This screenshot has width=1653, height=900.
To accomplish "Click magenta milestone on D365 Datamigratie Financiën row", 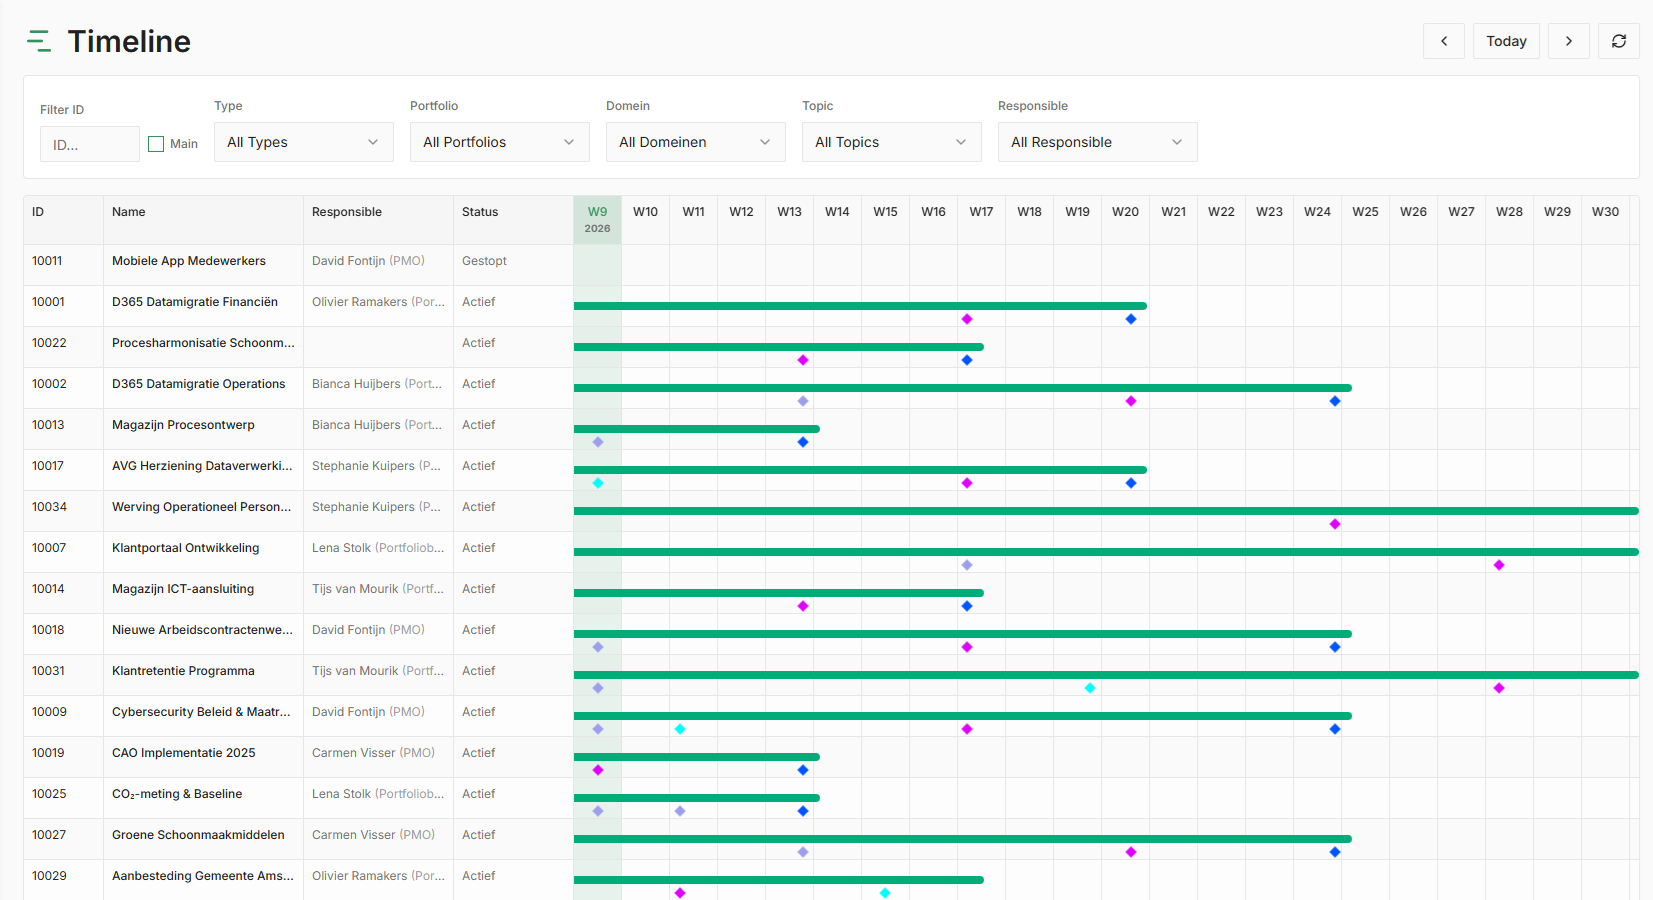I will click(x=967, y=319).
